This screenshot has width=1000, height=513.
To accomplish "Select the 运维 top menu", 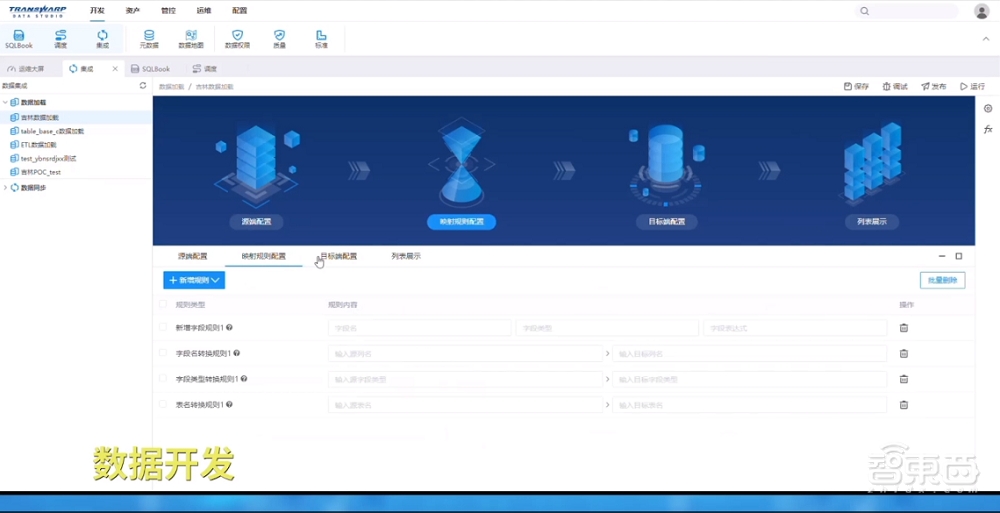I will click(204, 11).
